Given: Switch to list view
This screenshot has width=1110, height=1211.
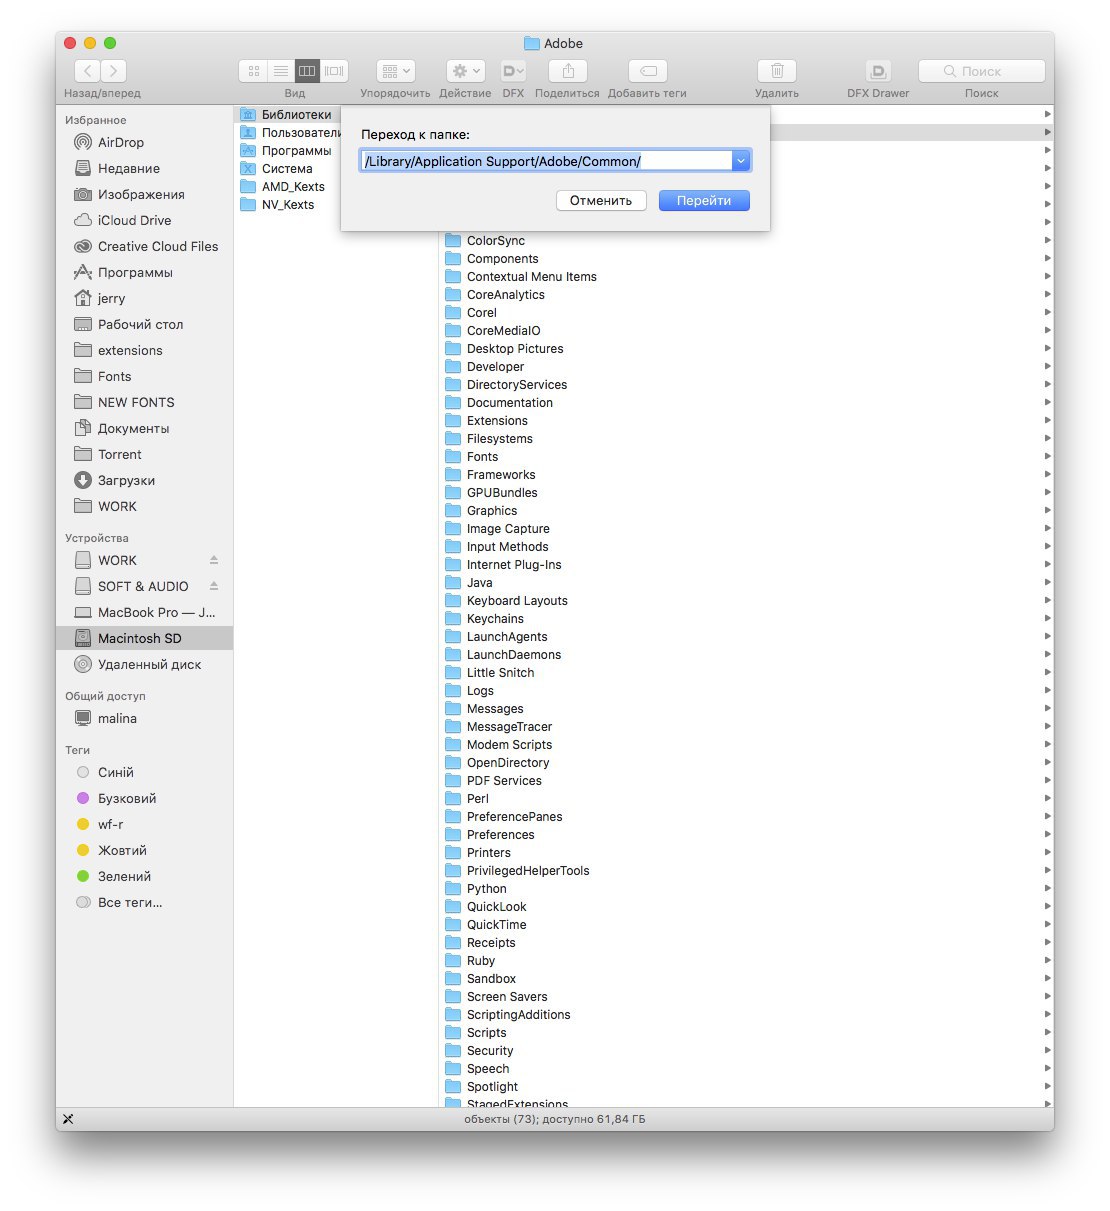Looking at the screenshot, I should point(281,71).
